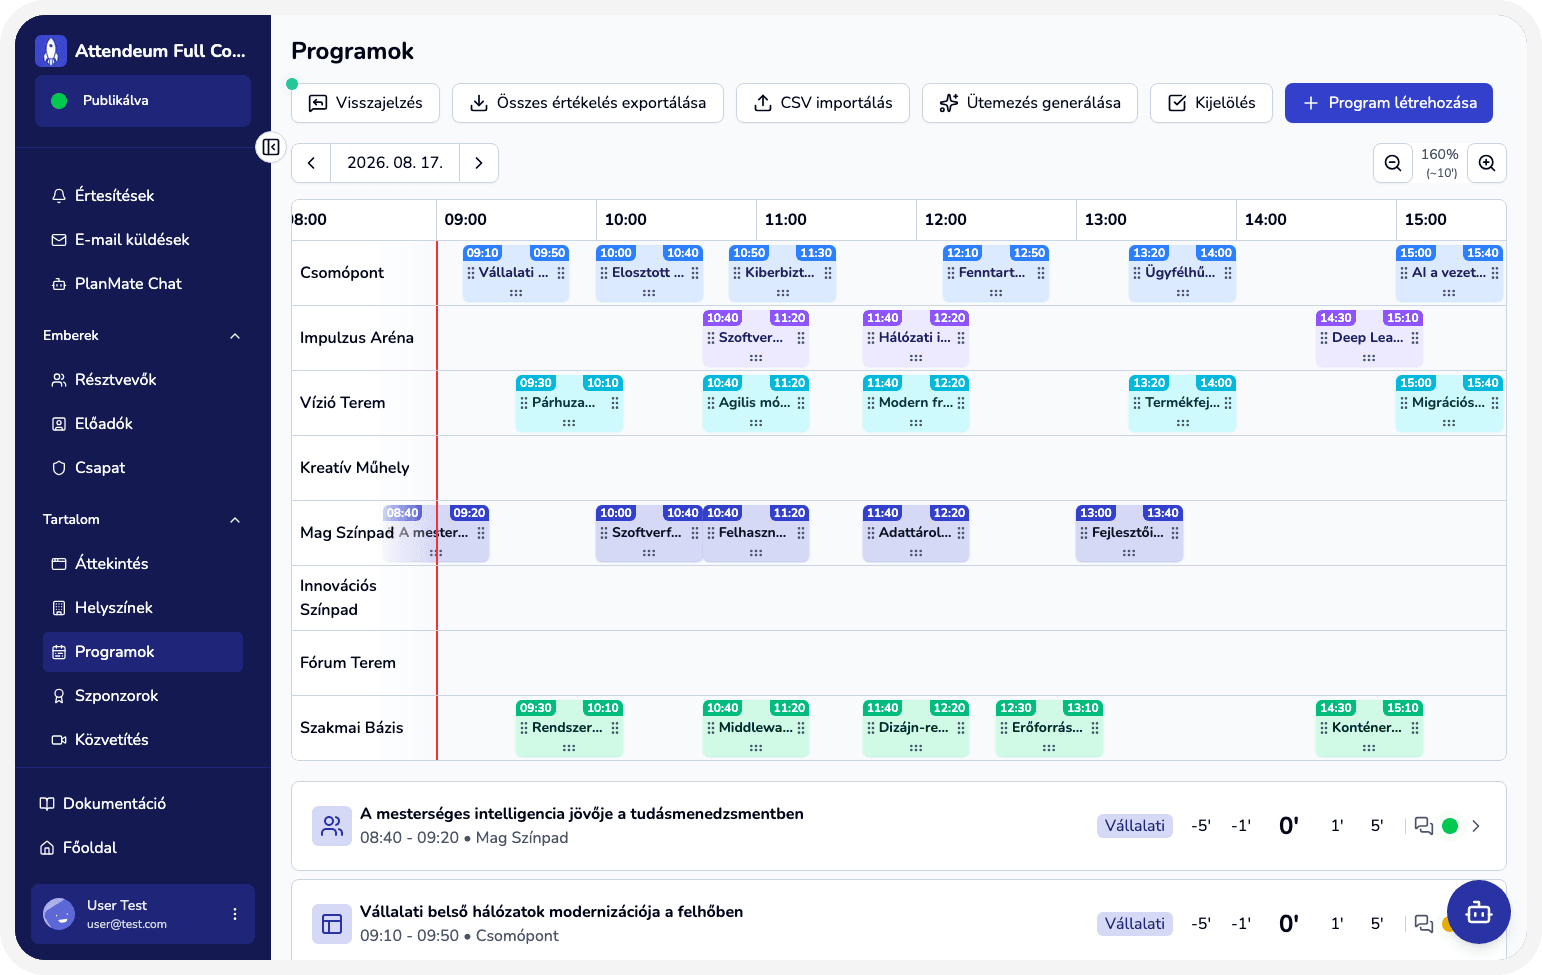The height and width of the screenshot is (975, 1542).
Task: Open session type icon for mesterséges intelligencia program
Action: click(332, 826)
